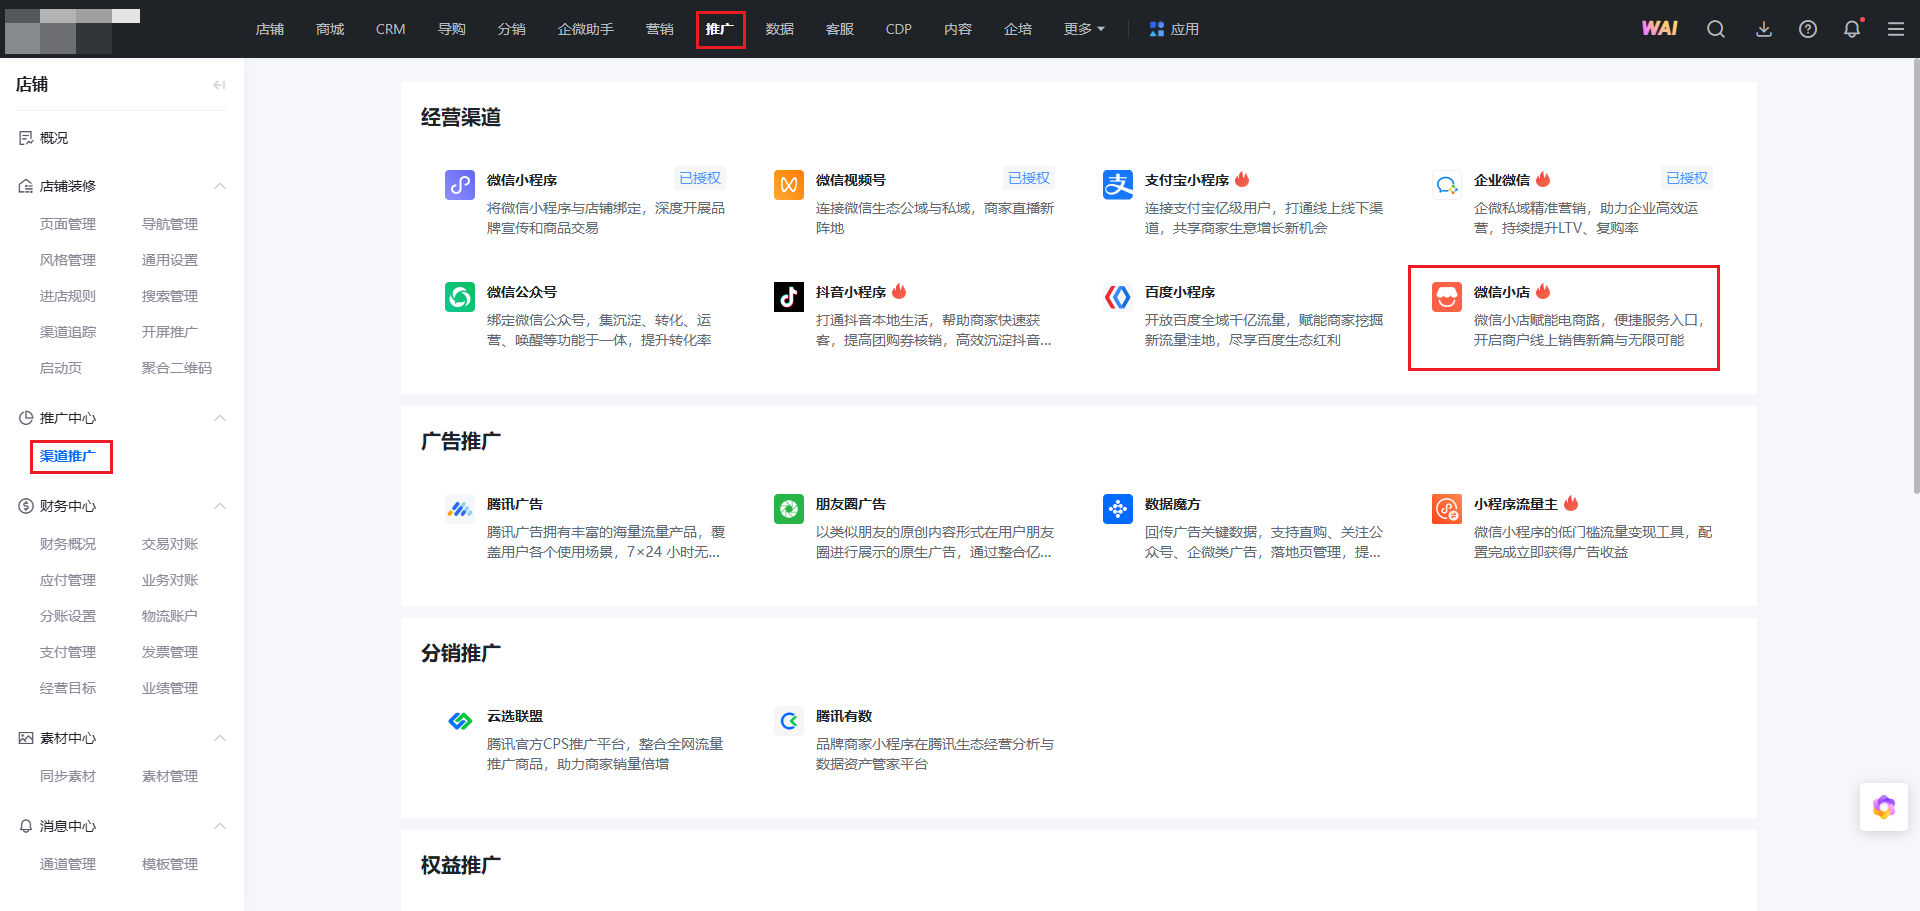
Task: Switch to the 数据 top navigation tab
Action: pos(780,29)
